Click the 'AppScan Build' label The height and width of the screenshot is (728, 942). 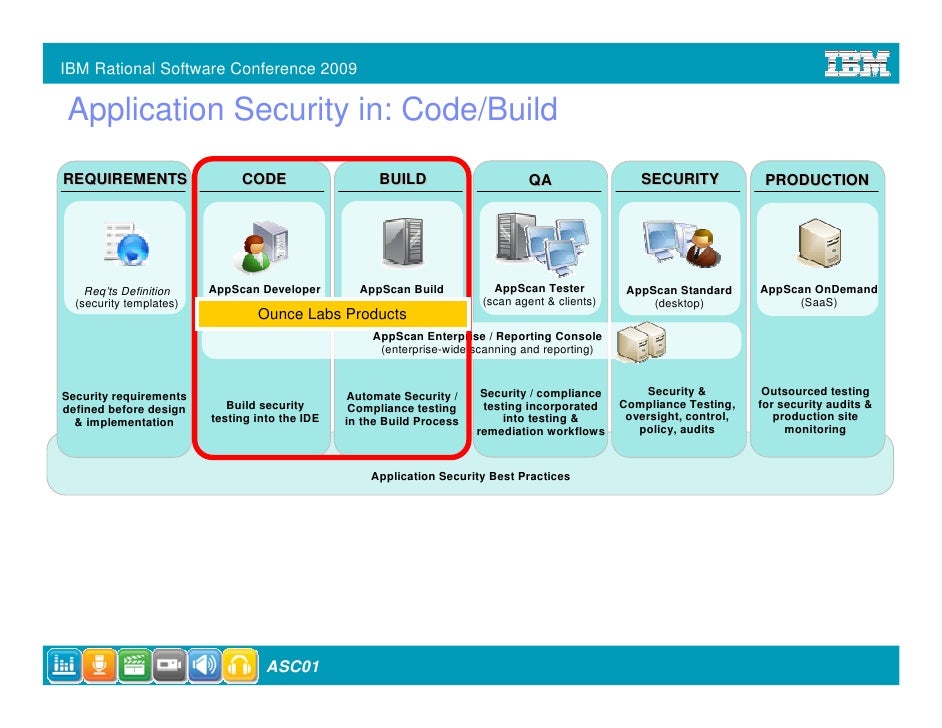[x=402, y=290]
